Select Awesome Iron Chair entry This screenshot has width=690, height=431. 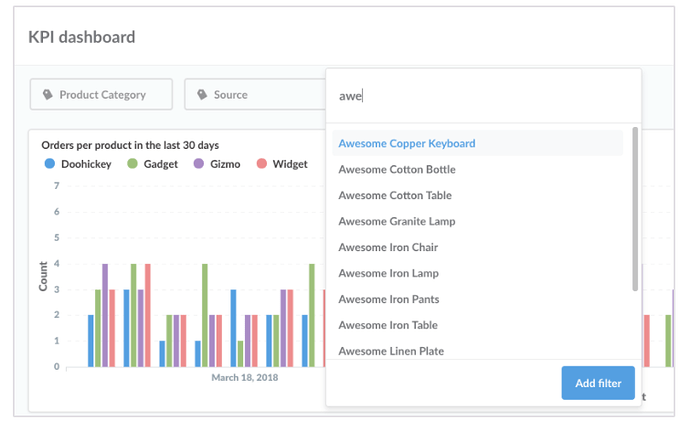388,247
